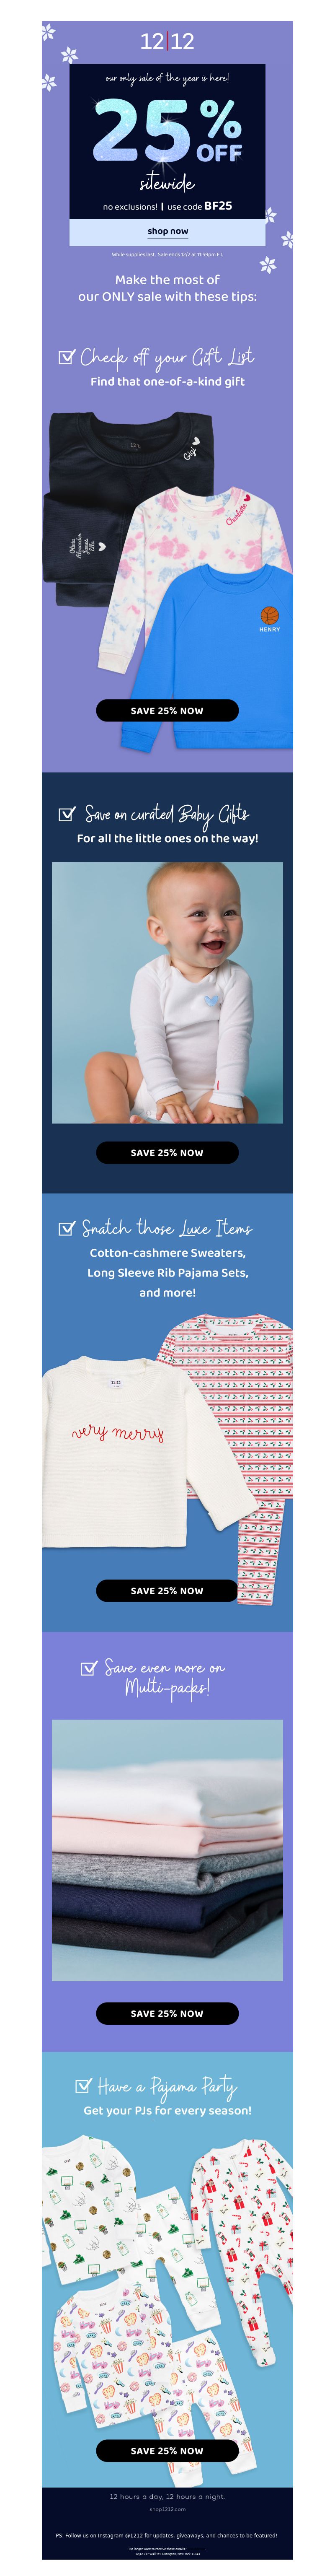Click the stacked folded shirts photo
Image resolution: width=335 pixels, height=2576 pixels.
click(167, 1850)
